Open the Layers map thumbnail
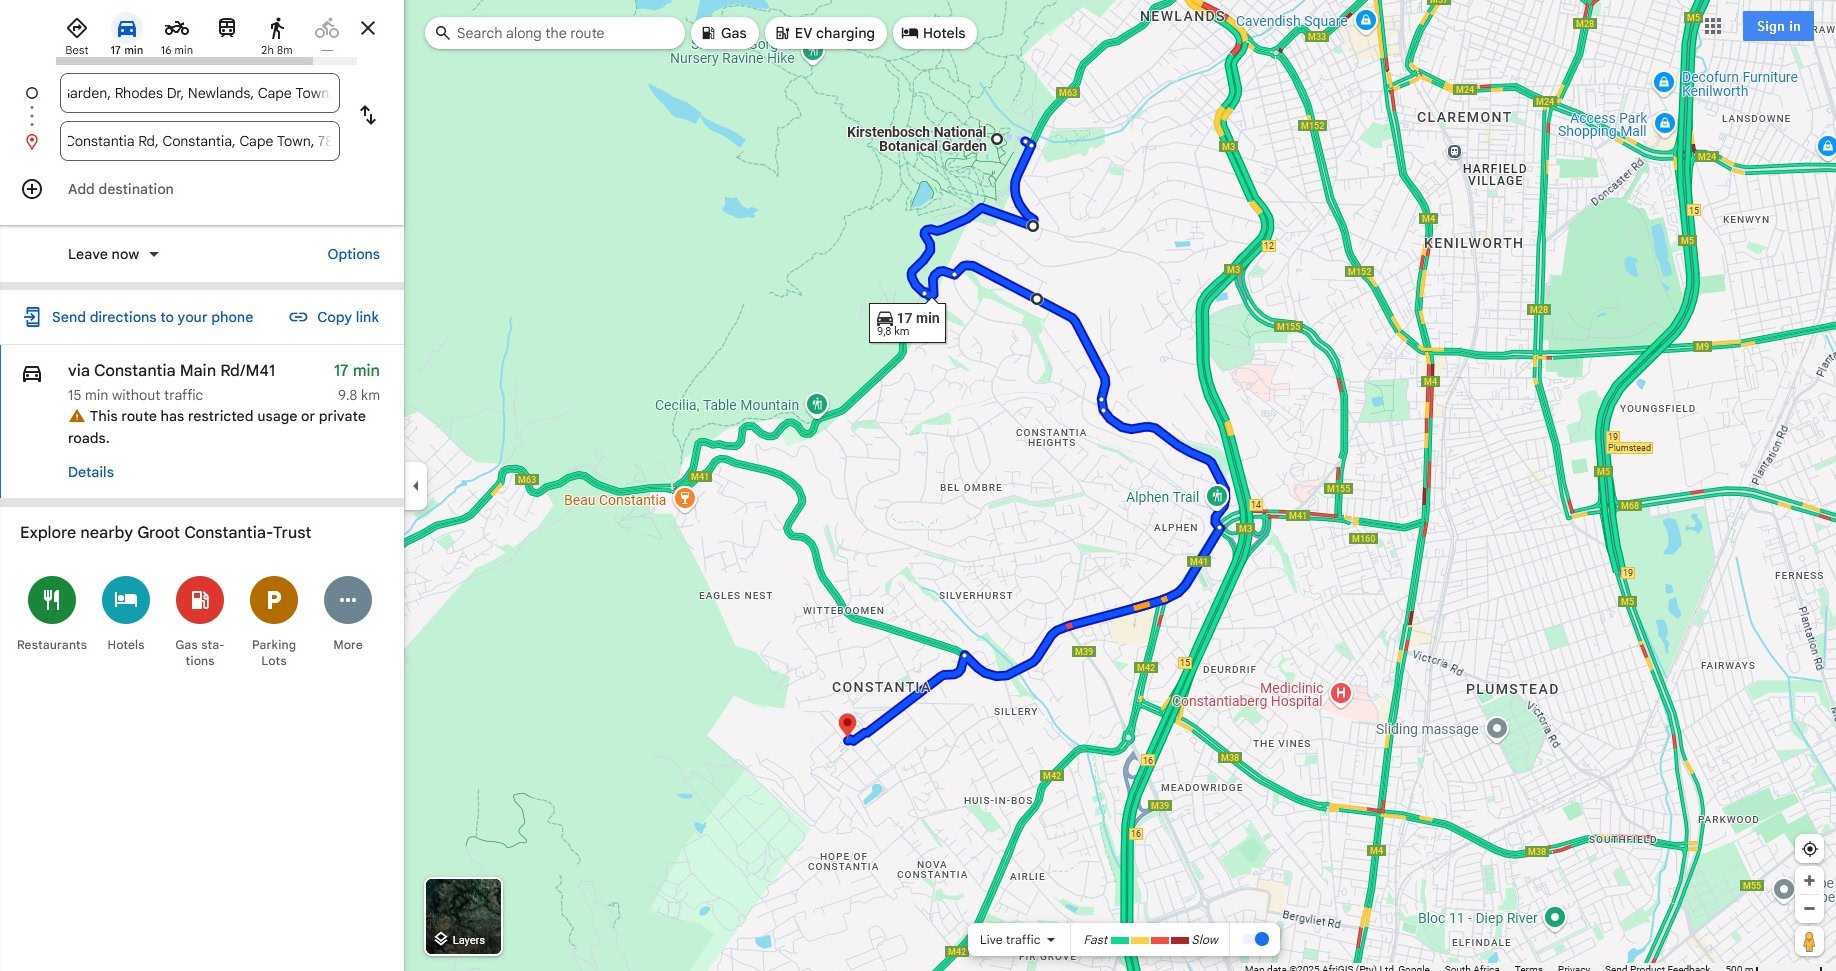The height and width of the screenshot is (971, 1836). [x=464, y=916]
